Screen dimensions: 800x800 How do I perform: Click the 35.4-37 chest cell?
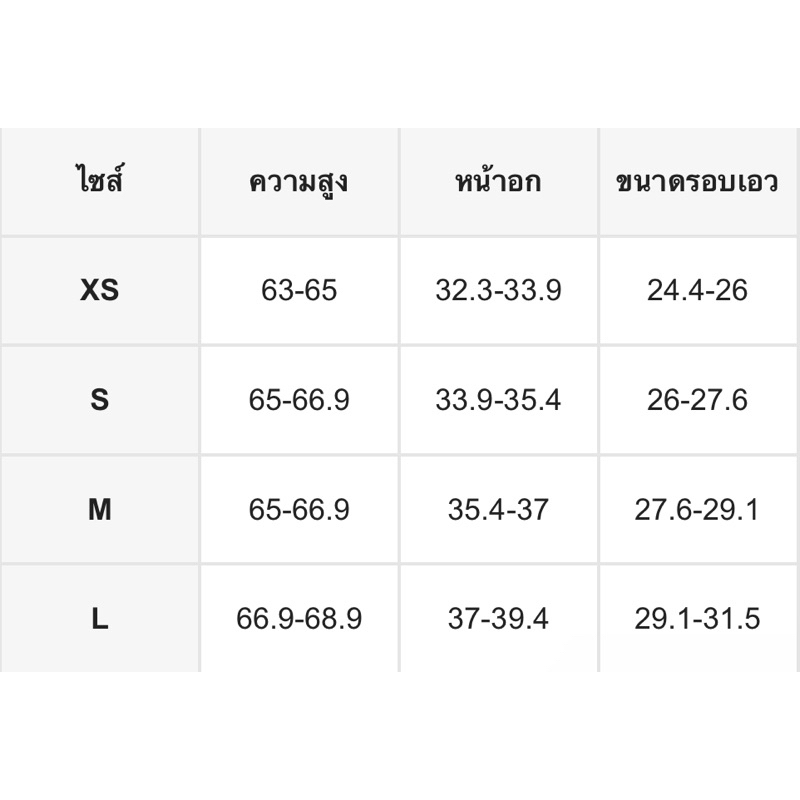coord(498,509)
